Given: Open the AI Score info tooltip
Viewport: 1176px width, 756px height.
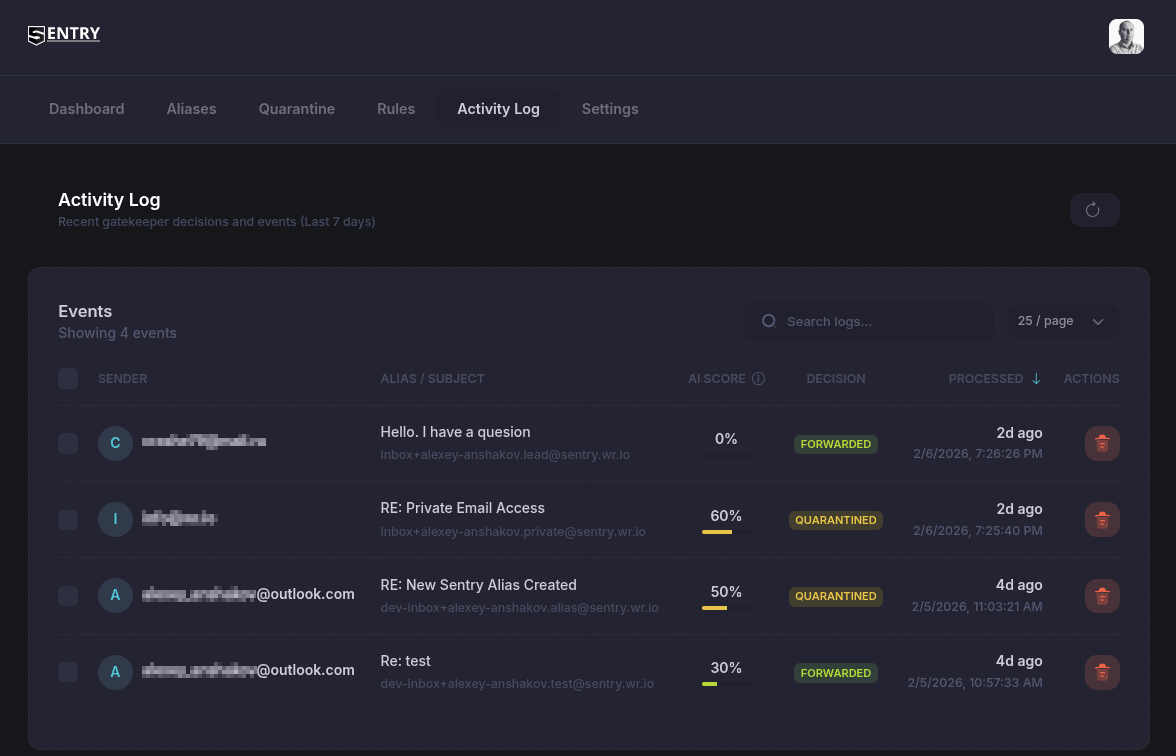Looking at the screenshot, I should pos(758,378).
